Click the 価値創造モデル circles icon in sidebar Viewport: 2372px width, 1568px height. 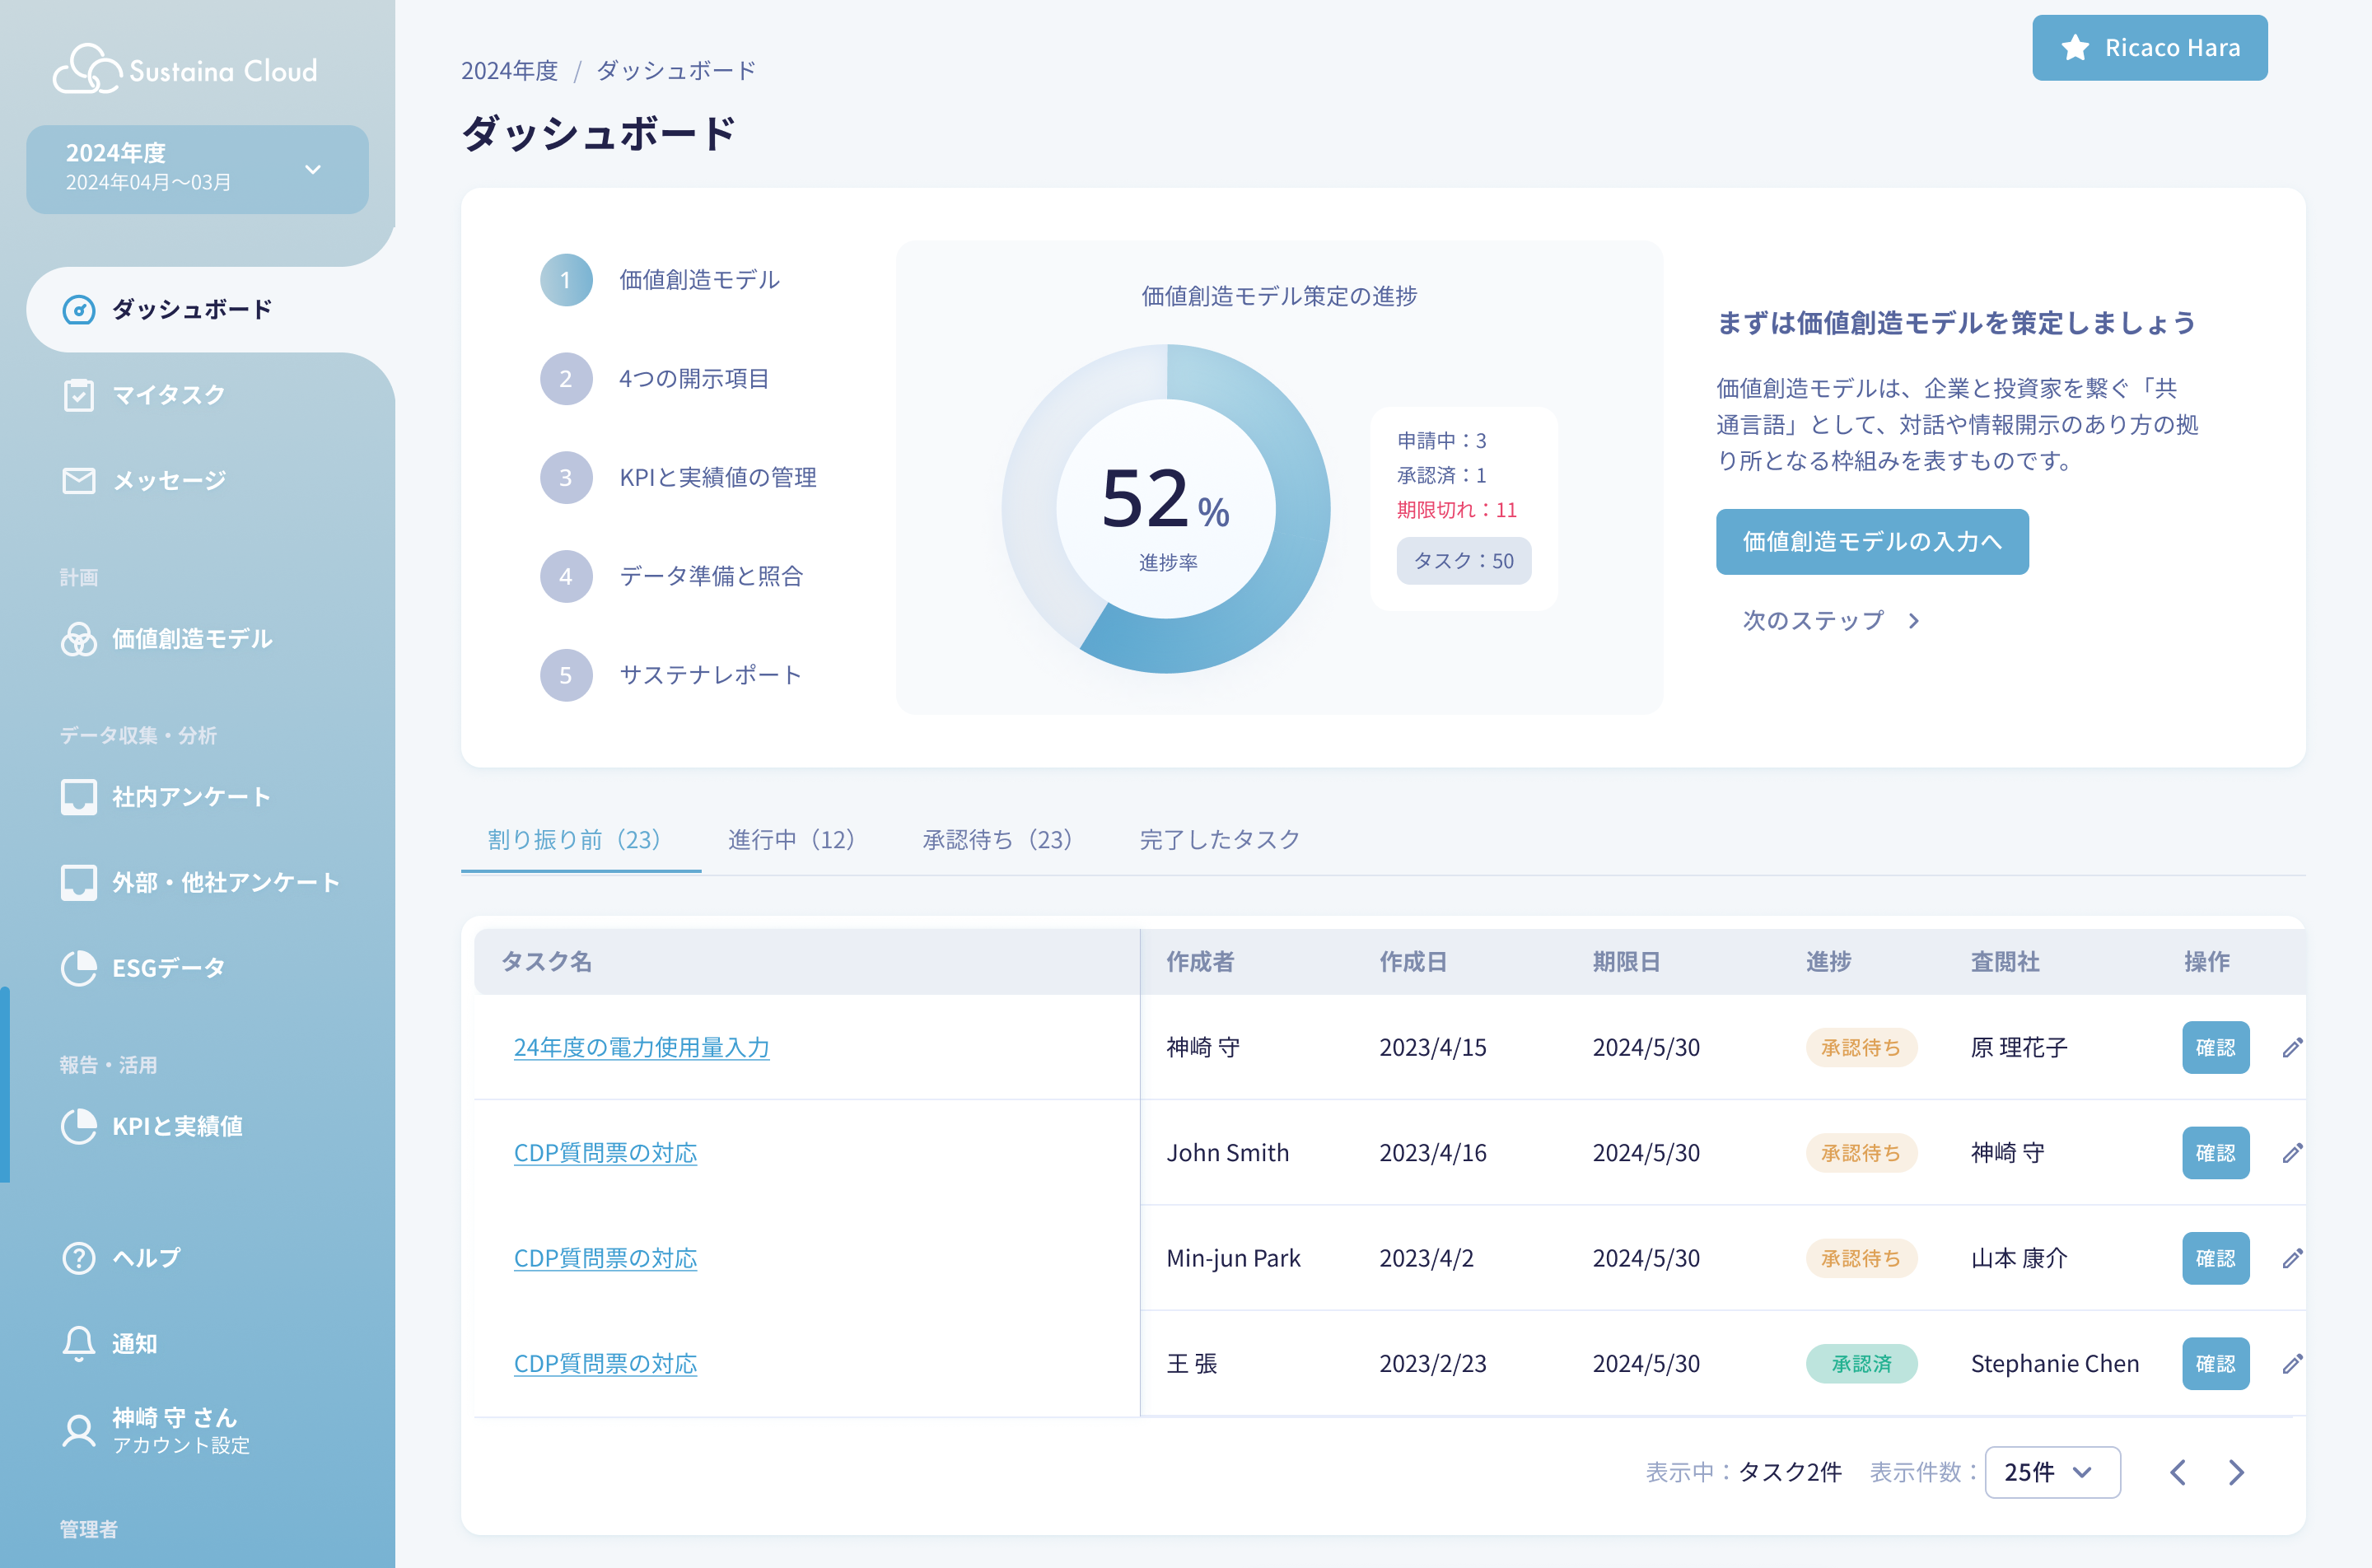click(x=79, y=639)
